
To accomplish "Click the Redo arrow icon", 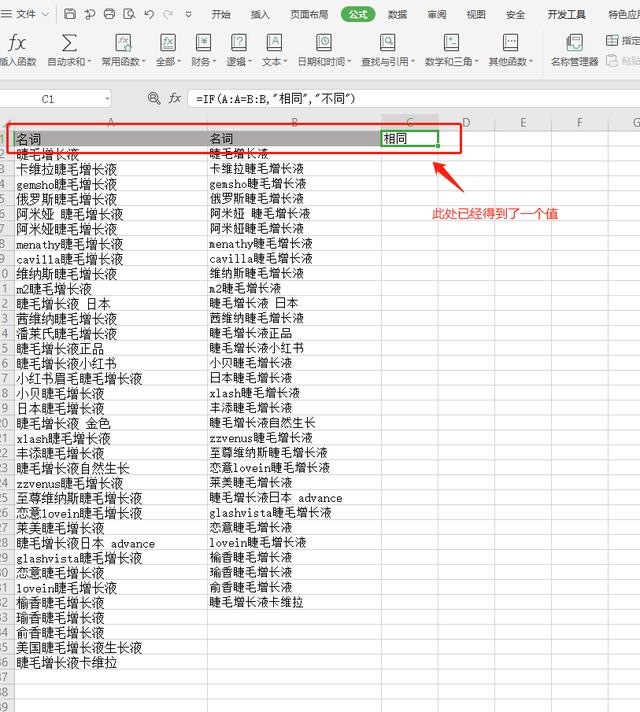I will tap(168, 15).
